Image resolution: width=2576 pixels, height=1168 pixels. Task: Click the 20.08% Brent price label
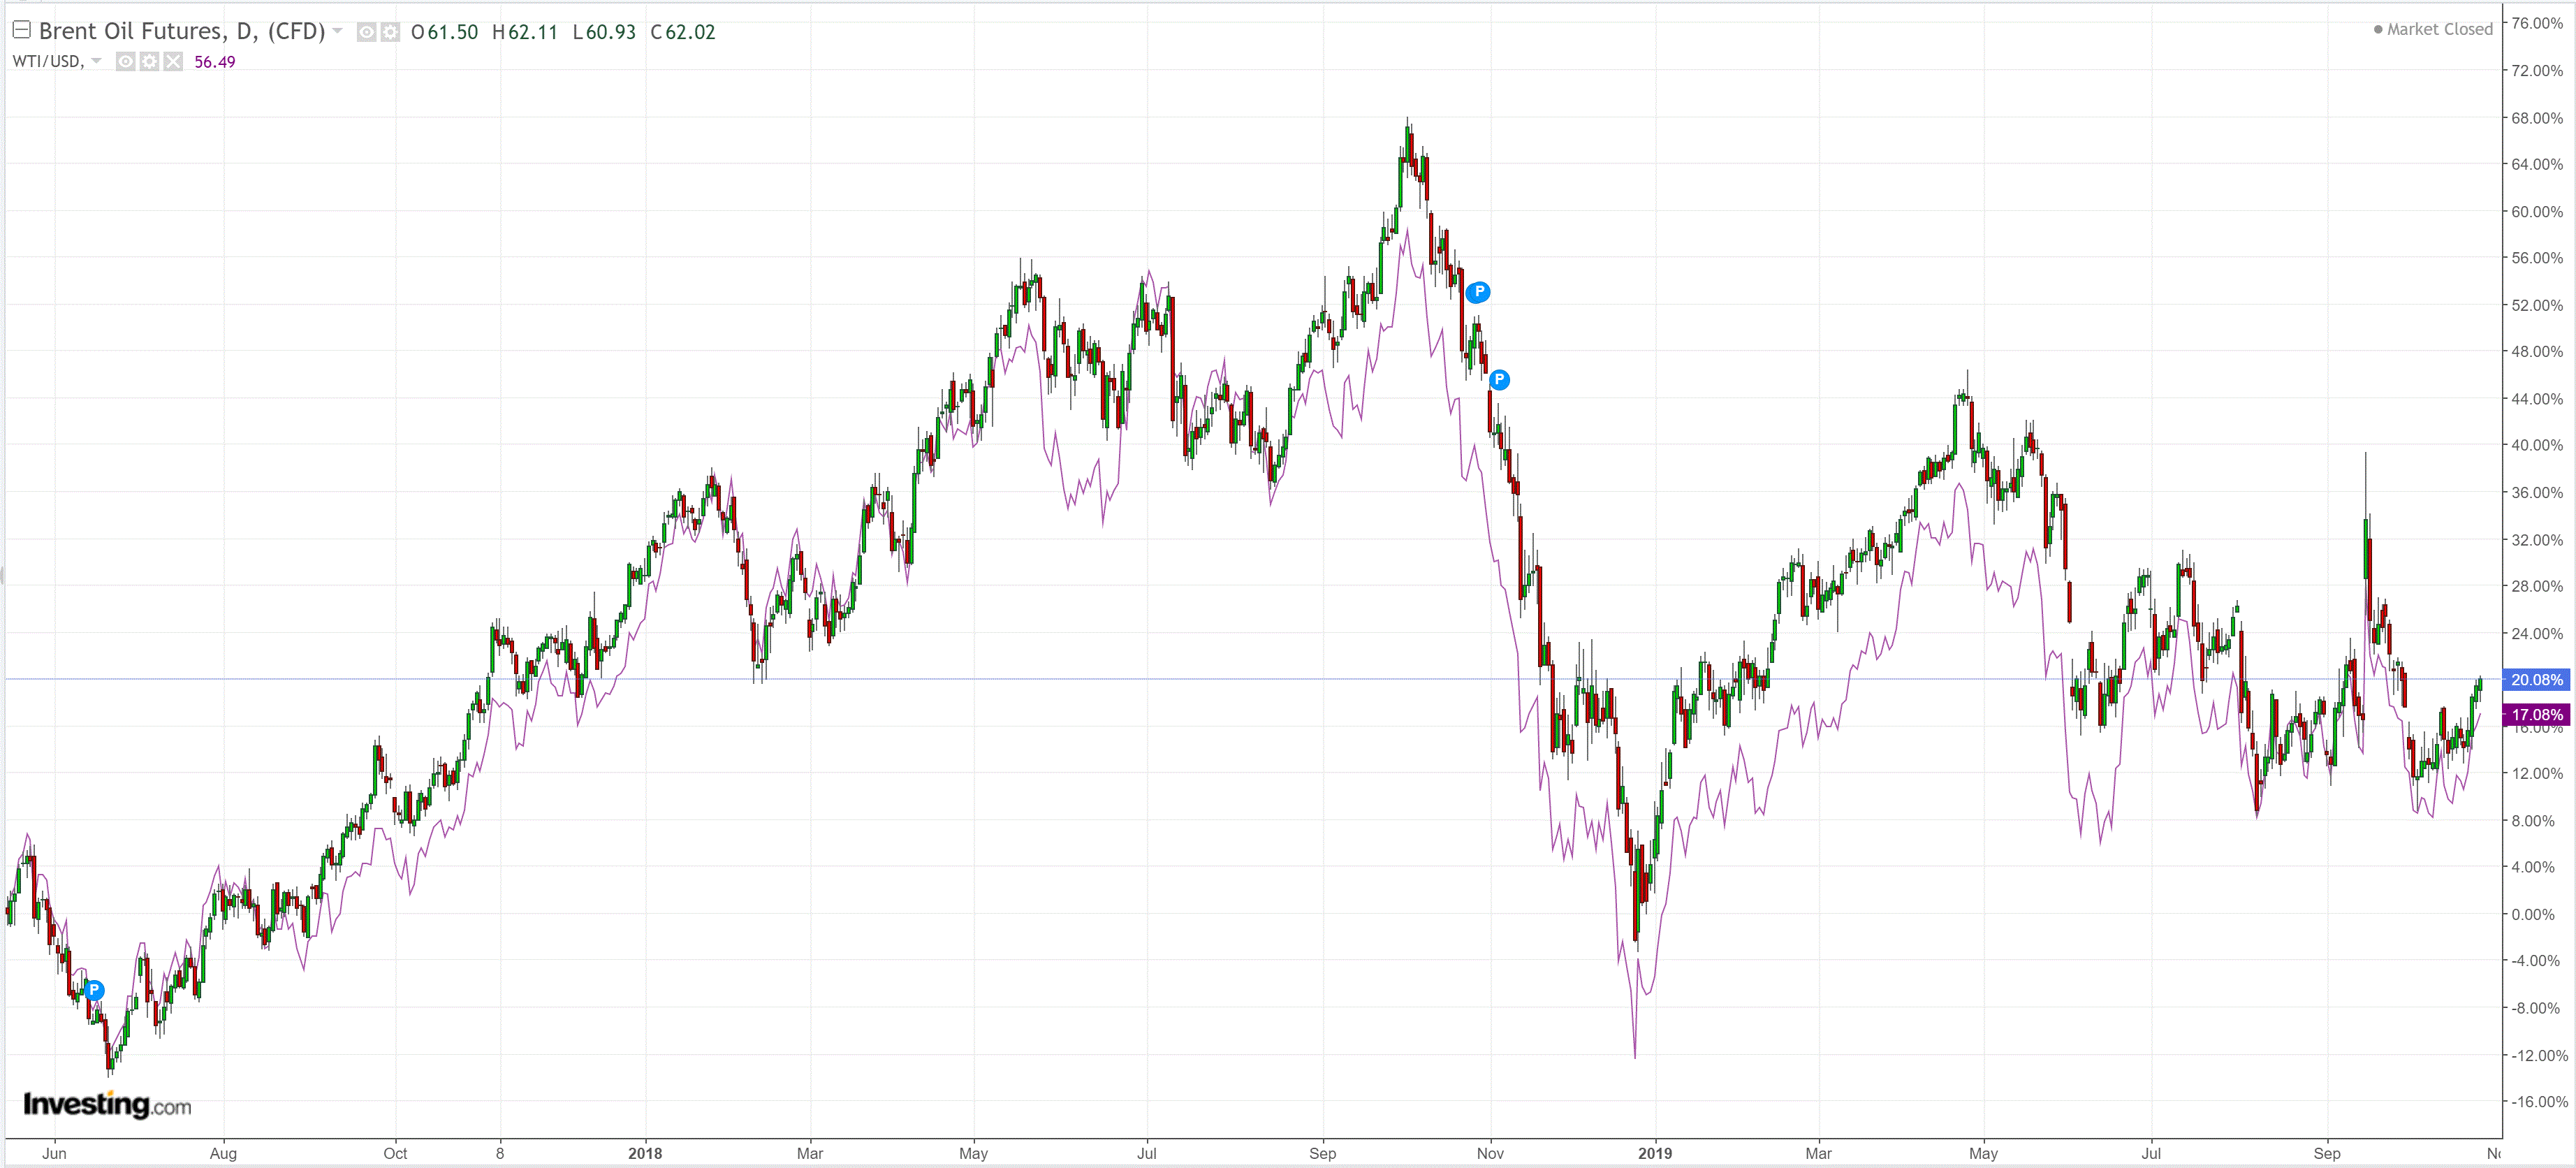click(x=2536, y=680)
